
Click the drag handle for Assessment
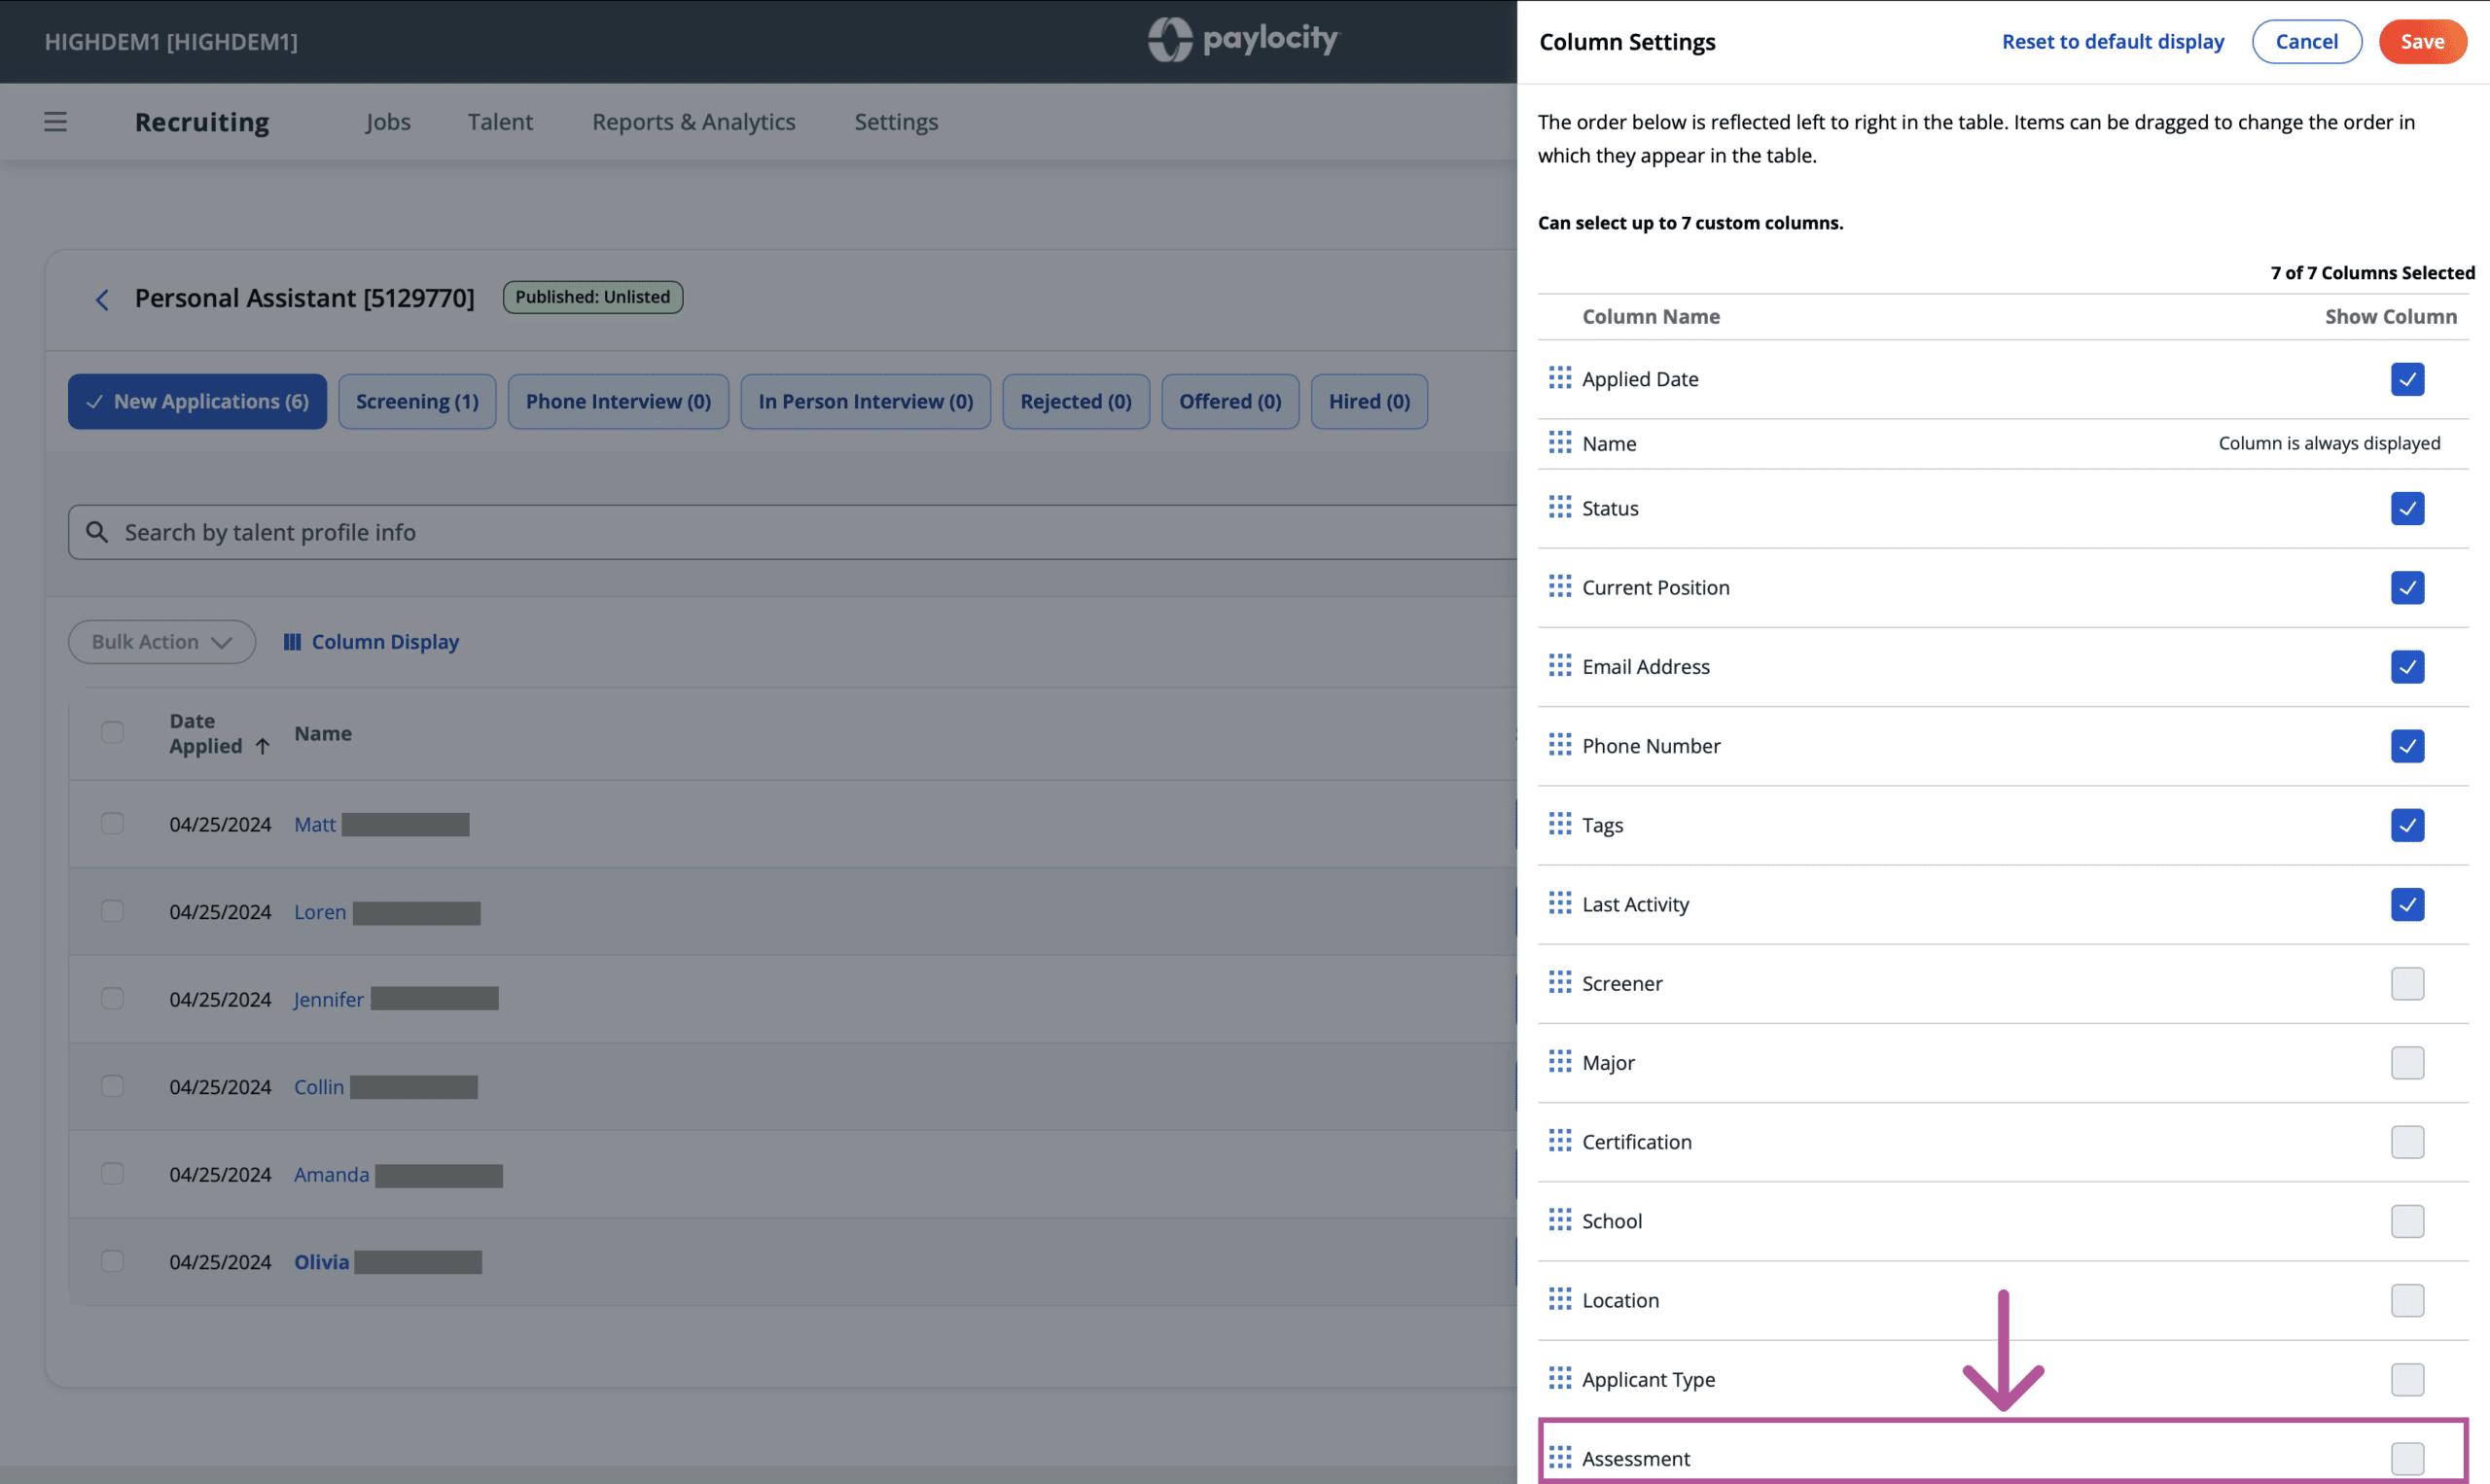tap(1559, 1457)
